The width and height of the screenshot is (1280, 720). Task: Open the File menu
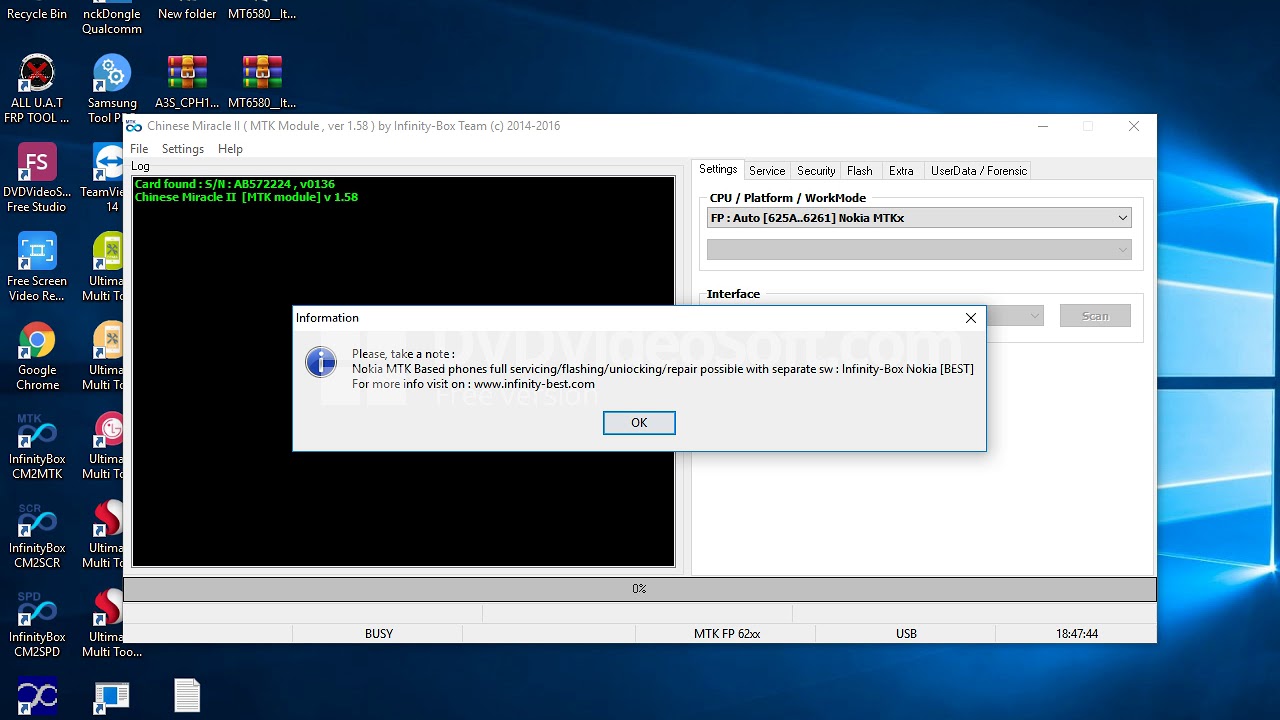click(139, 149)
